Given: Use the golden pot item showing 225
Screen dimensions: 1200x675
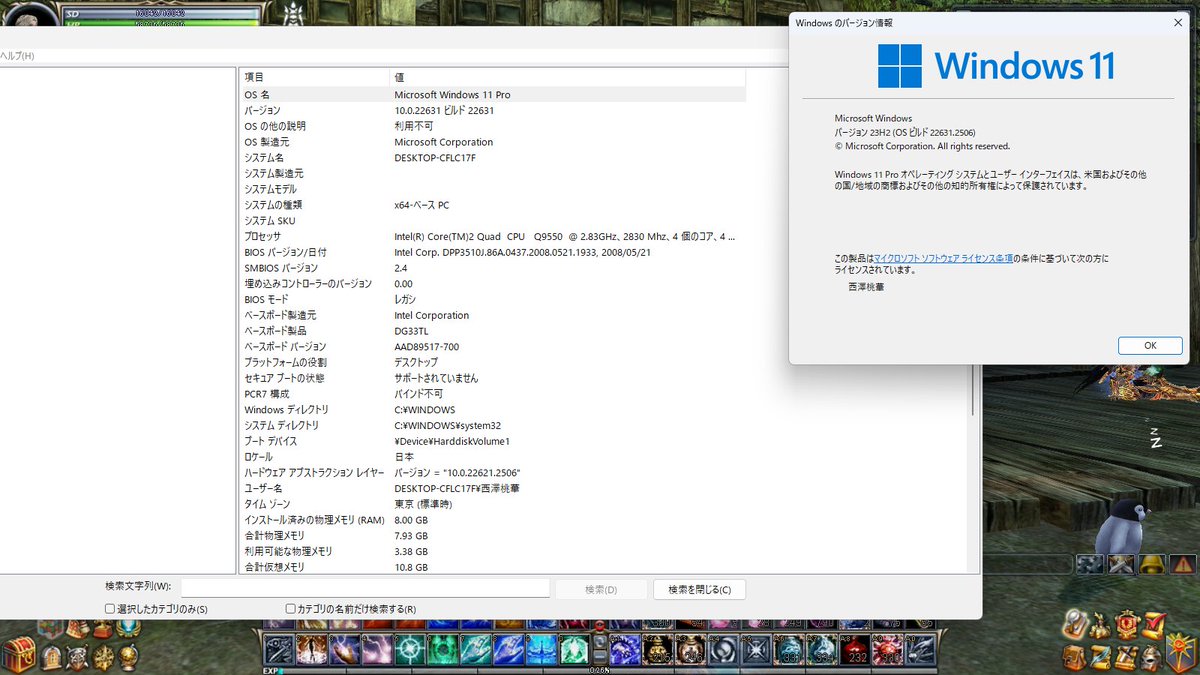Looking at the screenshot, I should pyautogui.click(x=657, y=649).
